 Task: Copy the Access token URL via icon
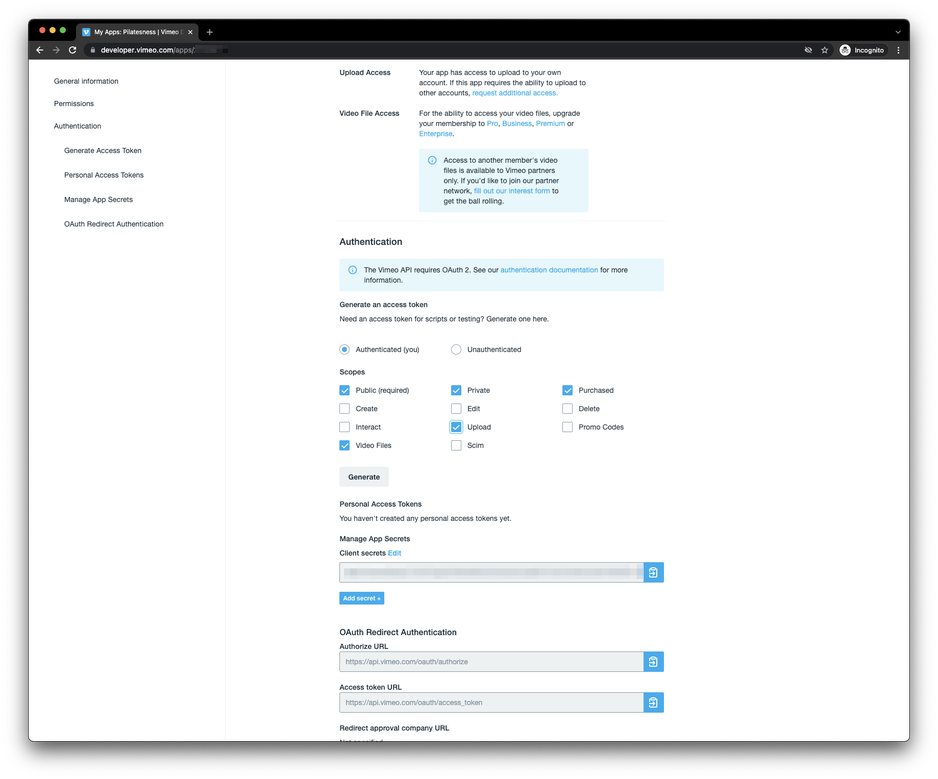coord(653,702)
